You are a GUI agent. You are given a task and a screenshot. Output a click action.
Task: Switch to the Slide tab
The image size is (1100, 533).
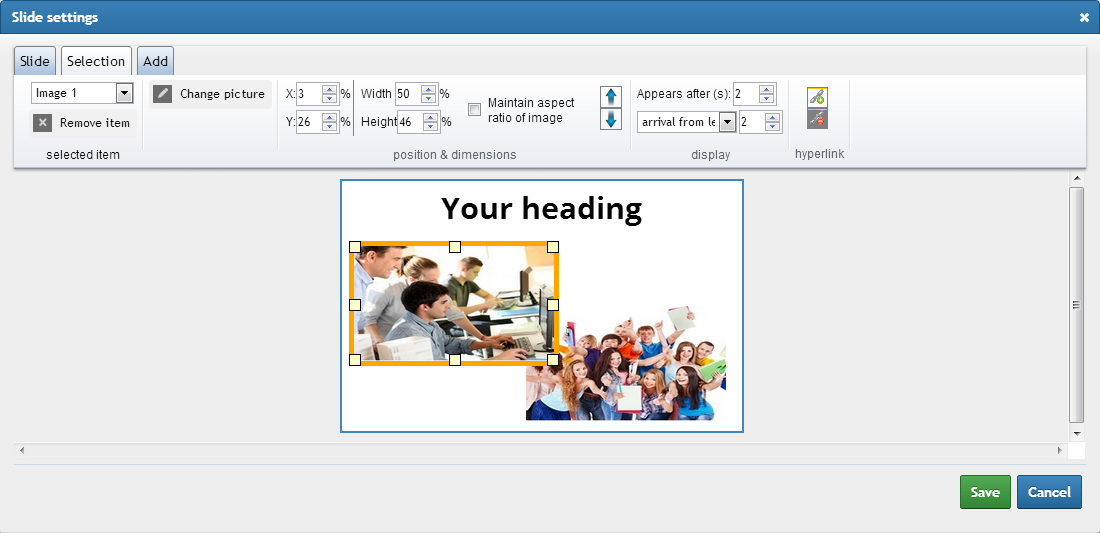34,61
